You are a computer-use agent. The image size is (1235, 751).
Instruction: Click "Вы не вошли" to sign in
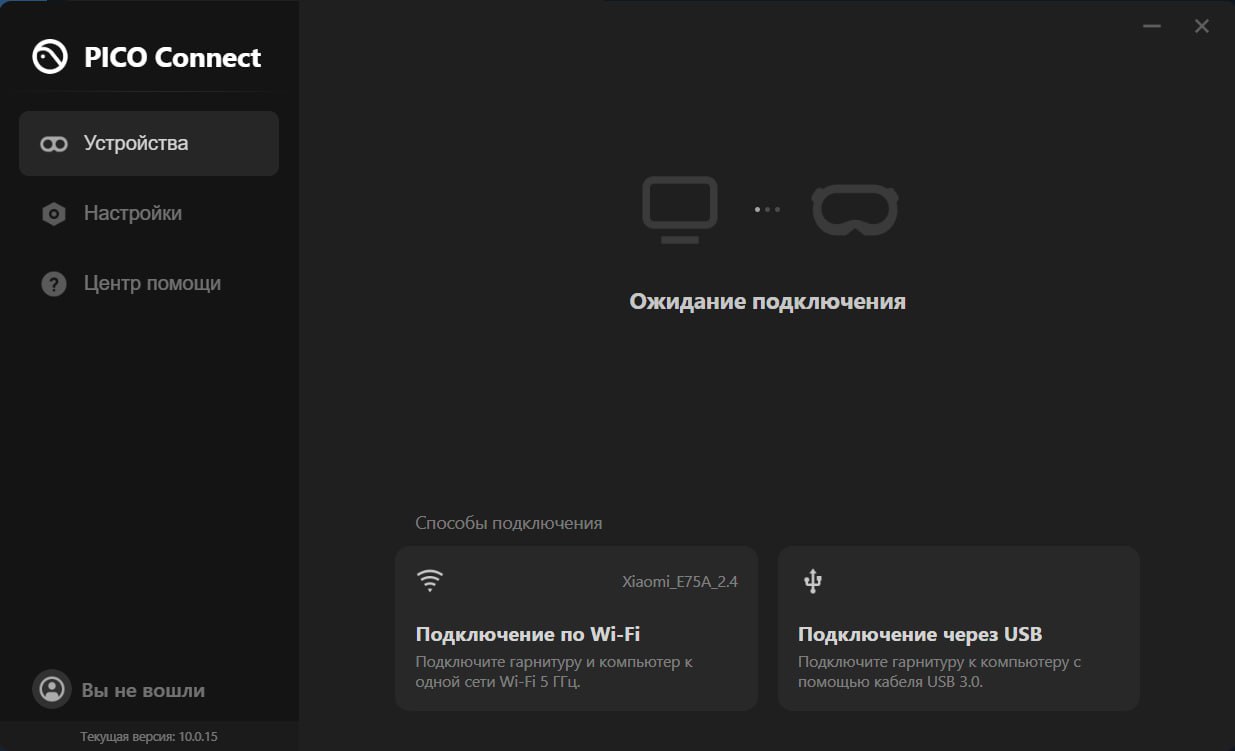pyautogui.click(x=143, y=690)
